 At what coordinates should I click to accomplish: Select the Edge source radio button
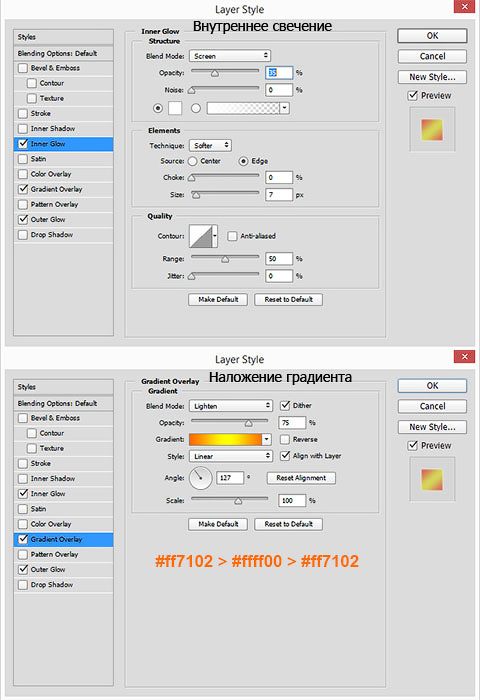click(x=243, y=161)
